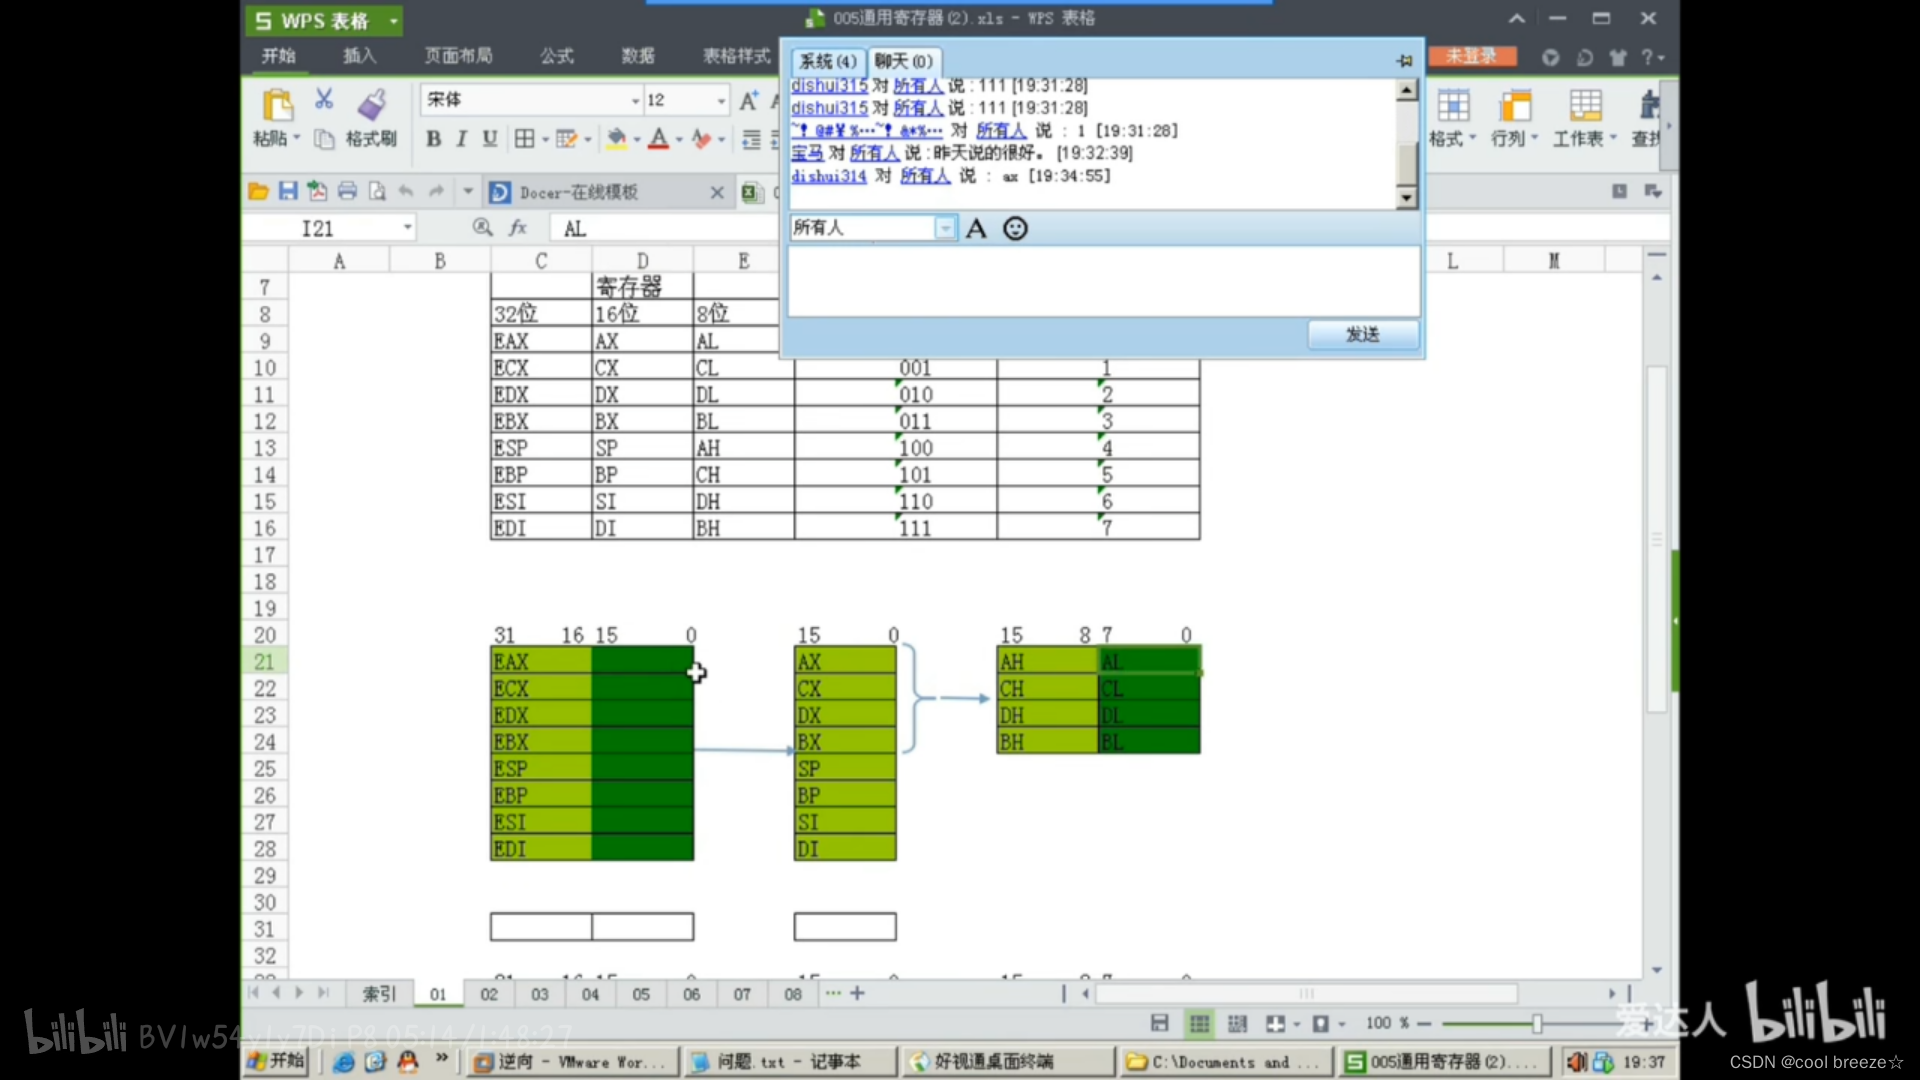Viewport: 1920px width, 1080px height.
Task: Close the Docer-在线模板 tab
Action: point(717,192)
